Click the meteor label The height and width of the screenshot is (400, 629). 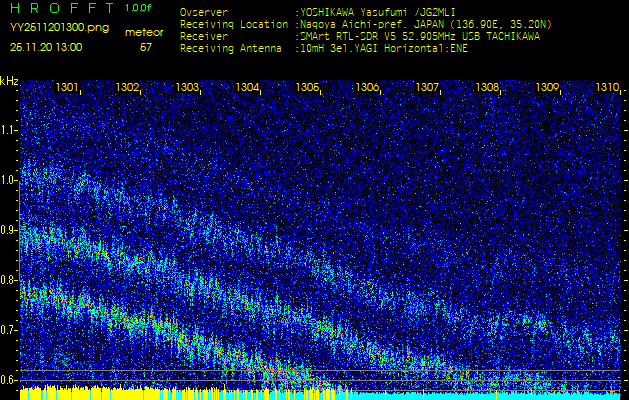(144, 33)
